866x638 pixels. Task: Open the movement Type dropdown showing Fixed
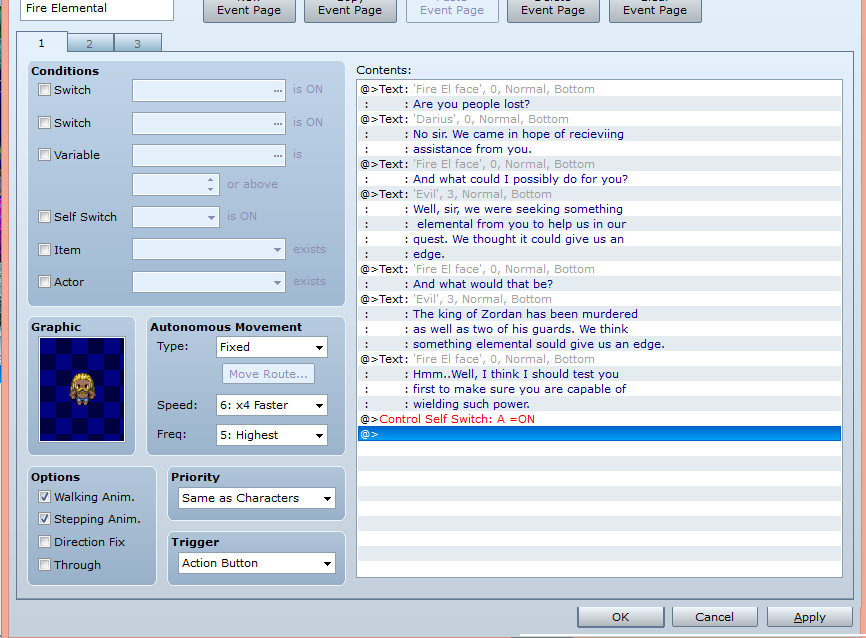(272, 347)
